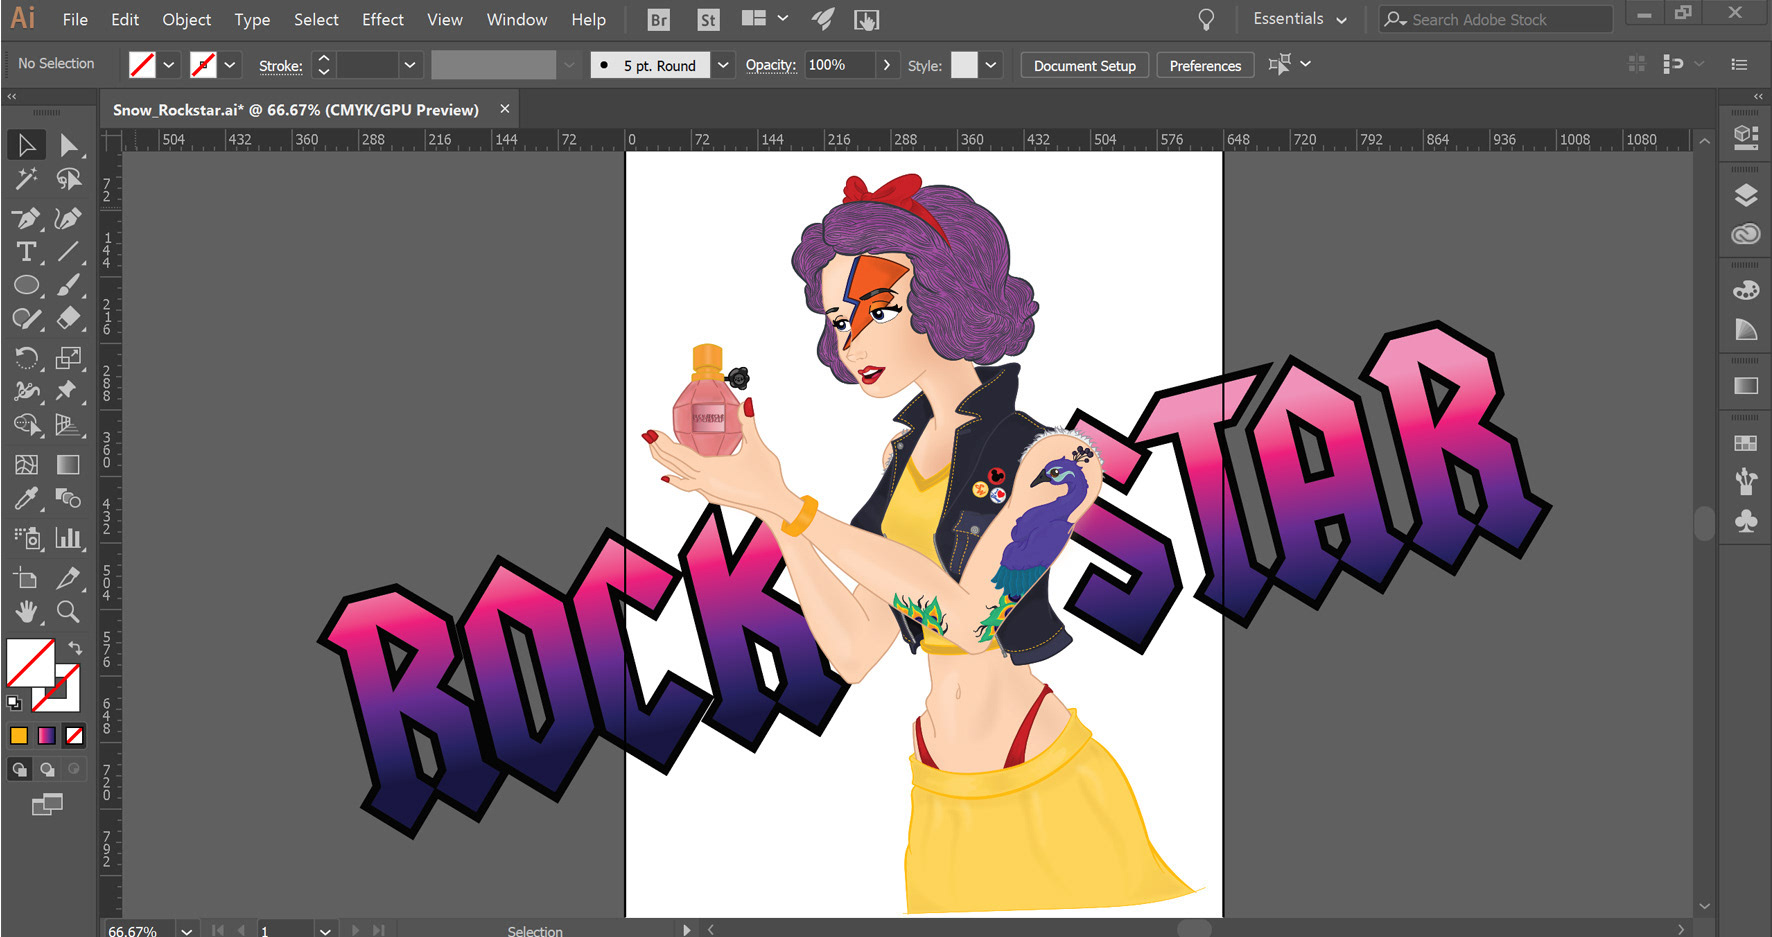Swap fill and stroke colors
Image resolution: width=1772 pixels, height=937 pixels.
[x=75, y=649]
